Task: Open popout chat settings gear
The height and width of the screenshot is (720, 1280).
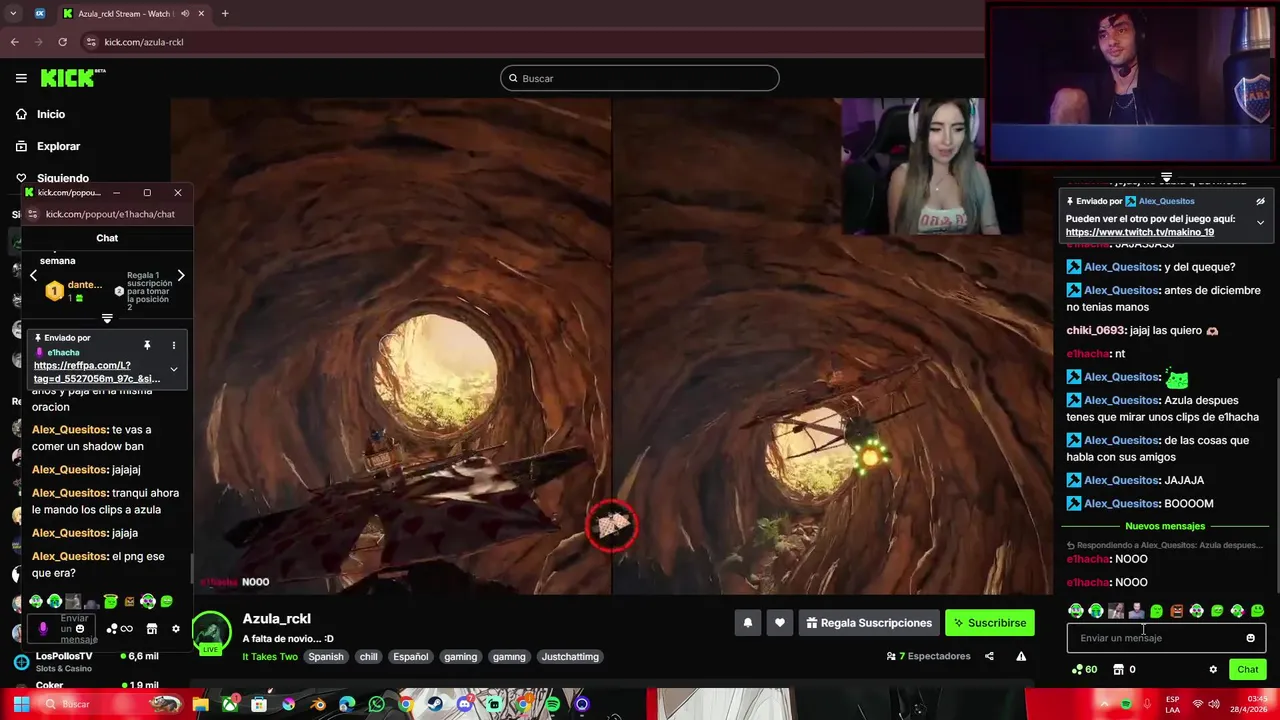Action: [176, 629]
